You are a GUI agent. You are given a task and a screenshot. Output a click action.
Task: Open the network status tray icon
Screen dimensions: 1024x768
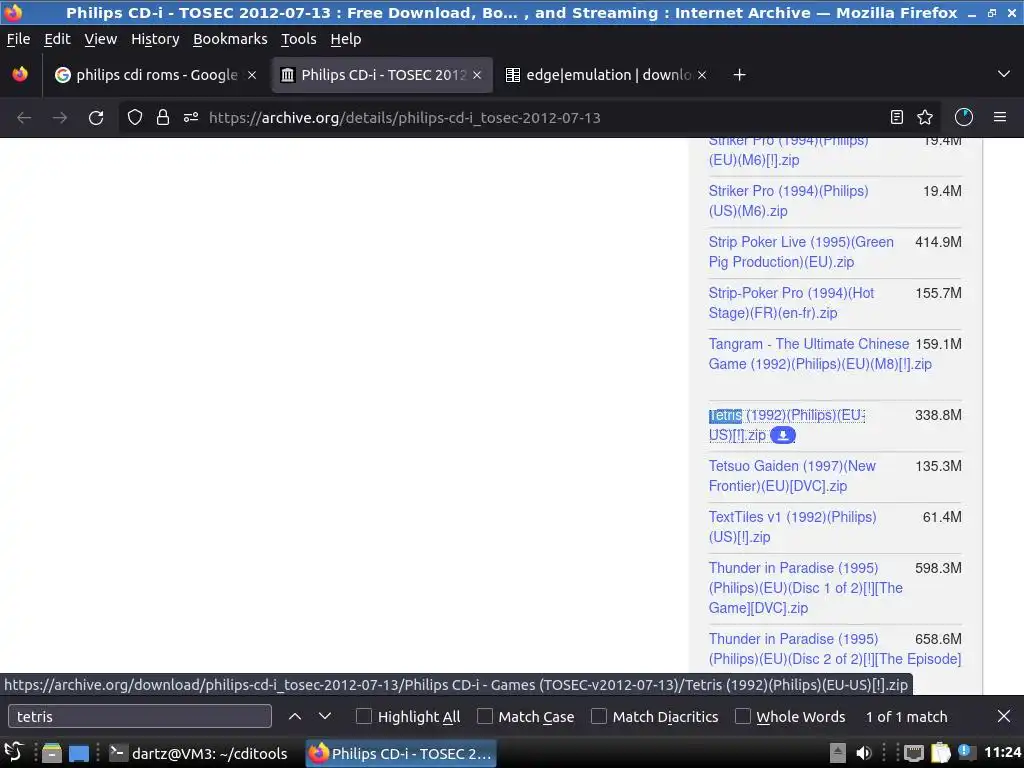914,753
